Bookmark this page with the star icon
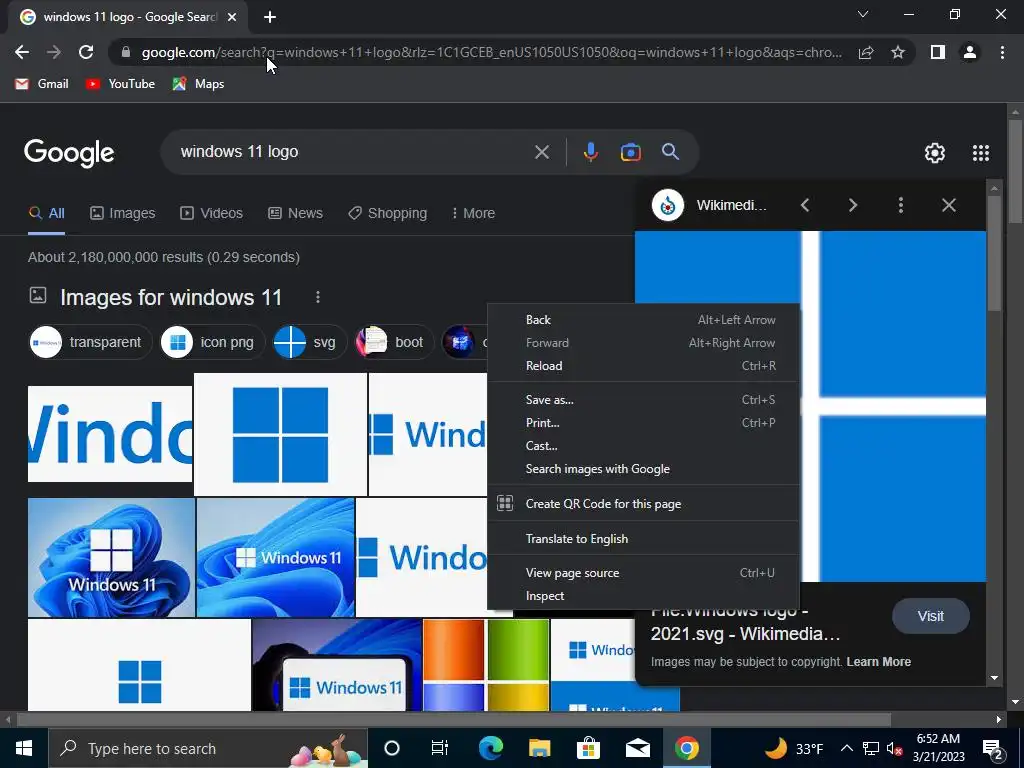The width and height of the screenshot is (1024, 768). pos(898,52)
